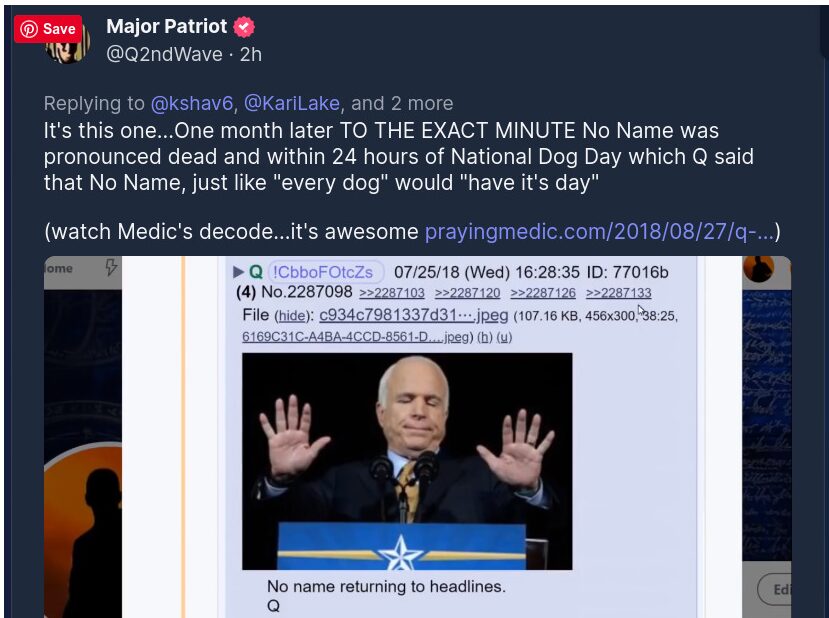Click the pink verified badge beside Major Patriot
The image size is (829, 618).
[244, 27]
